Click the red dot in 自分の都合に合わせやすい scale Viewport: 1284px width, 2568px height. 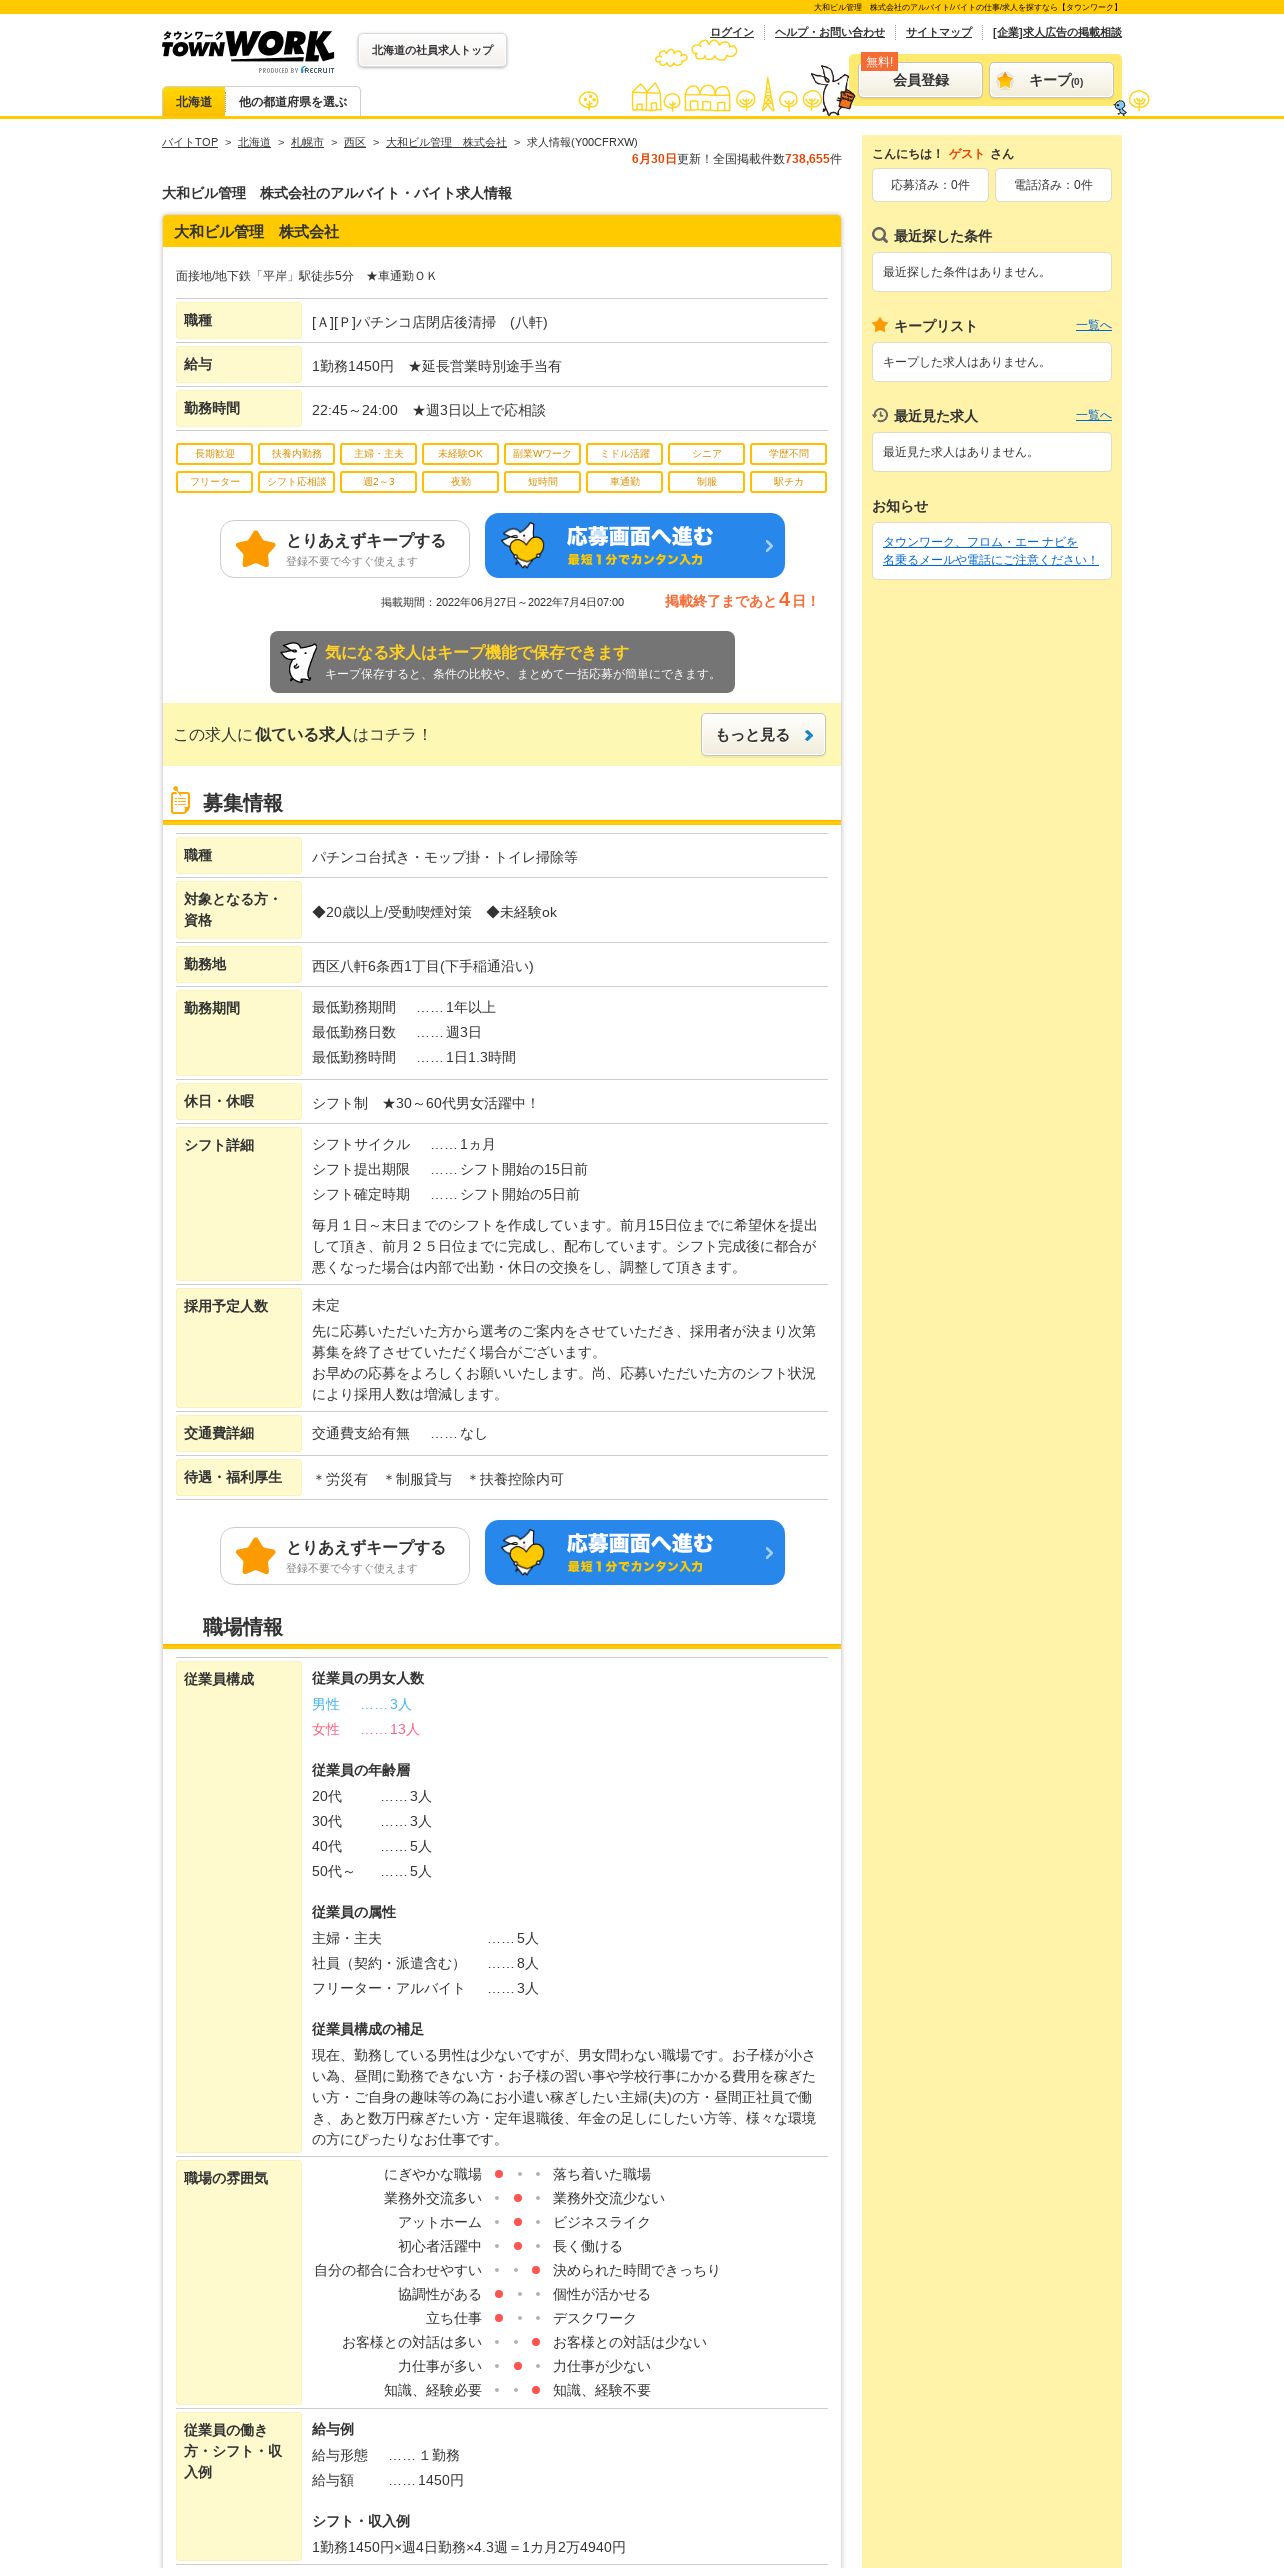536,2270
